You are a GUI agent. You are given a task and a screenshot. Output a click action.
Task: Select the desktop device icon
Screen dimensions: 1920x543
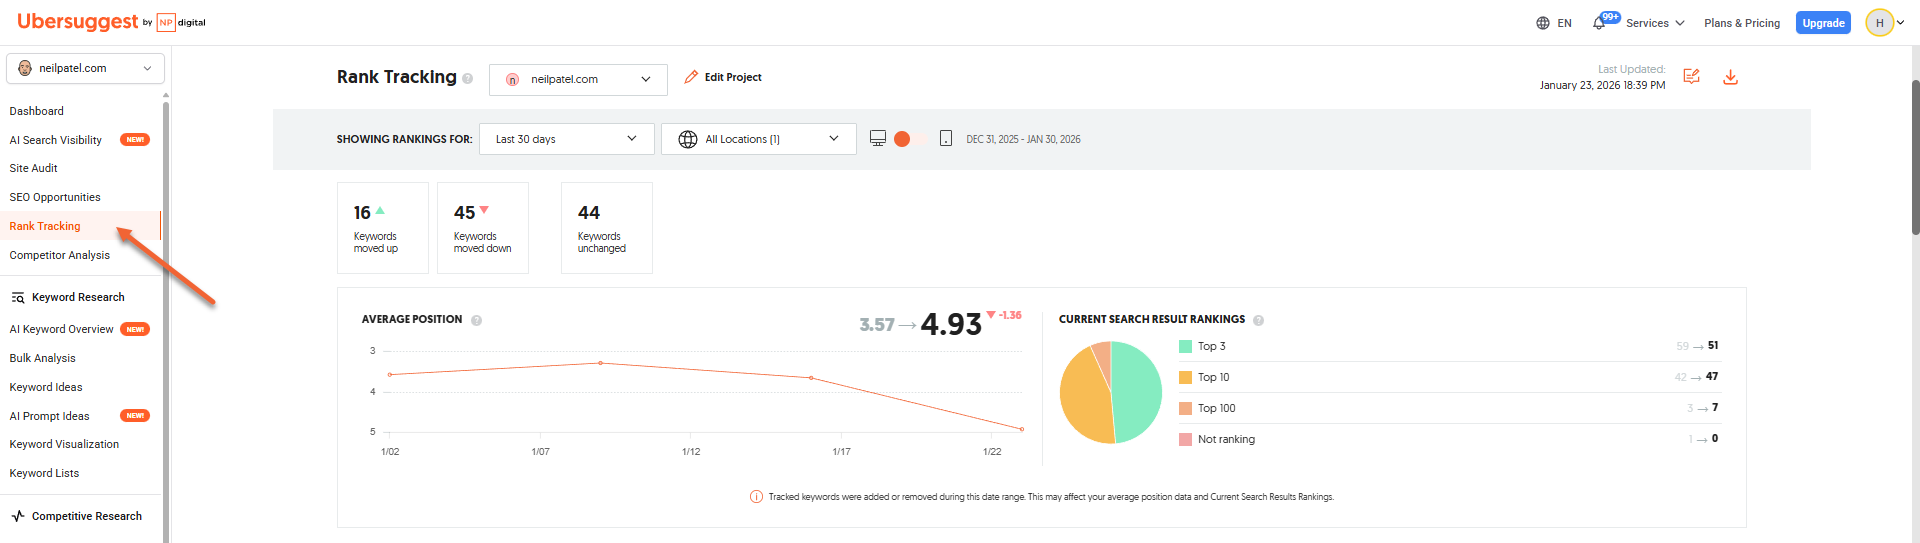pos(877,139)
